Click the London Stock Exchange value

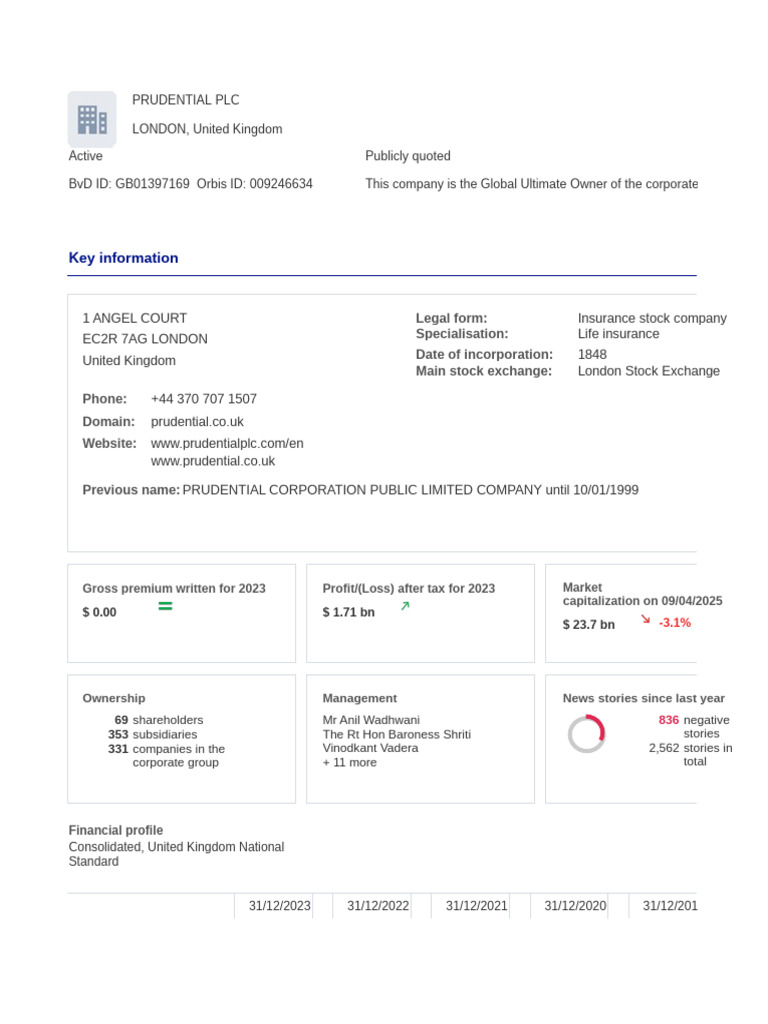point(648,371)
